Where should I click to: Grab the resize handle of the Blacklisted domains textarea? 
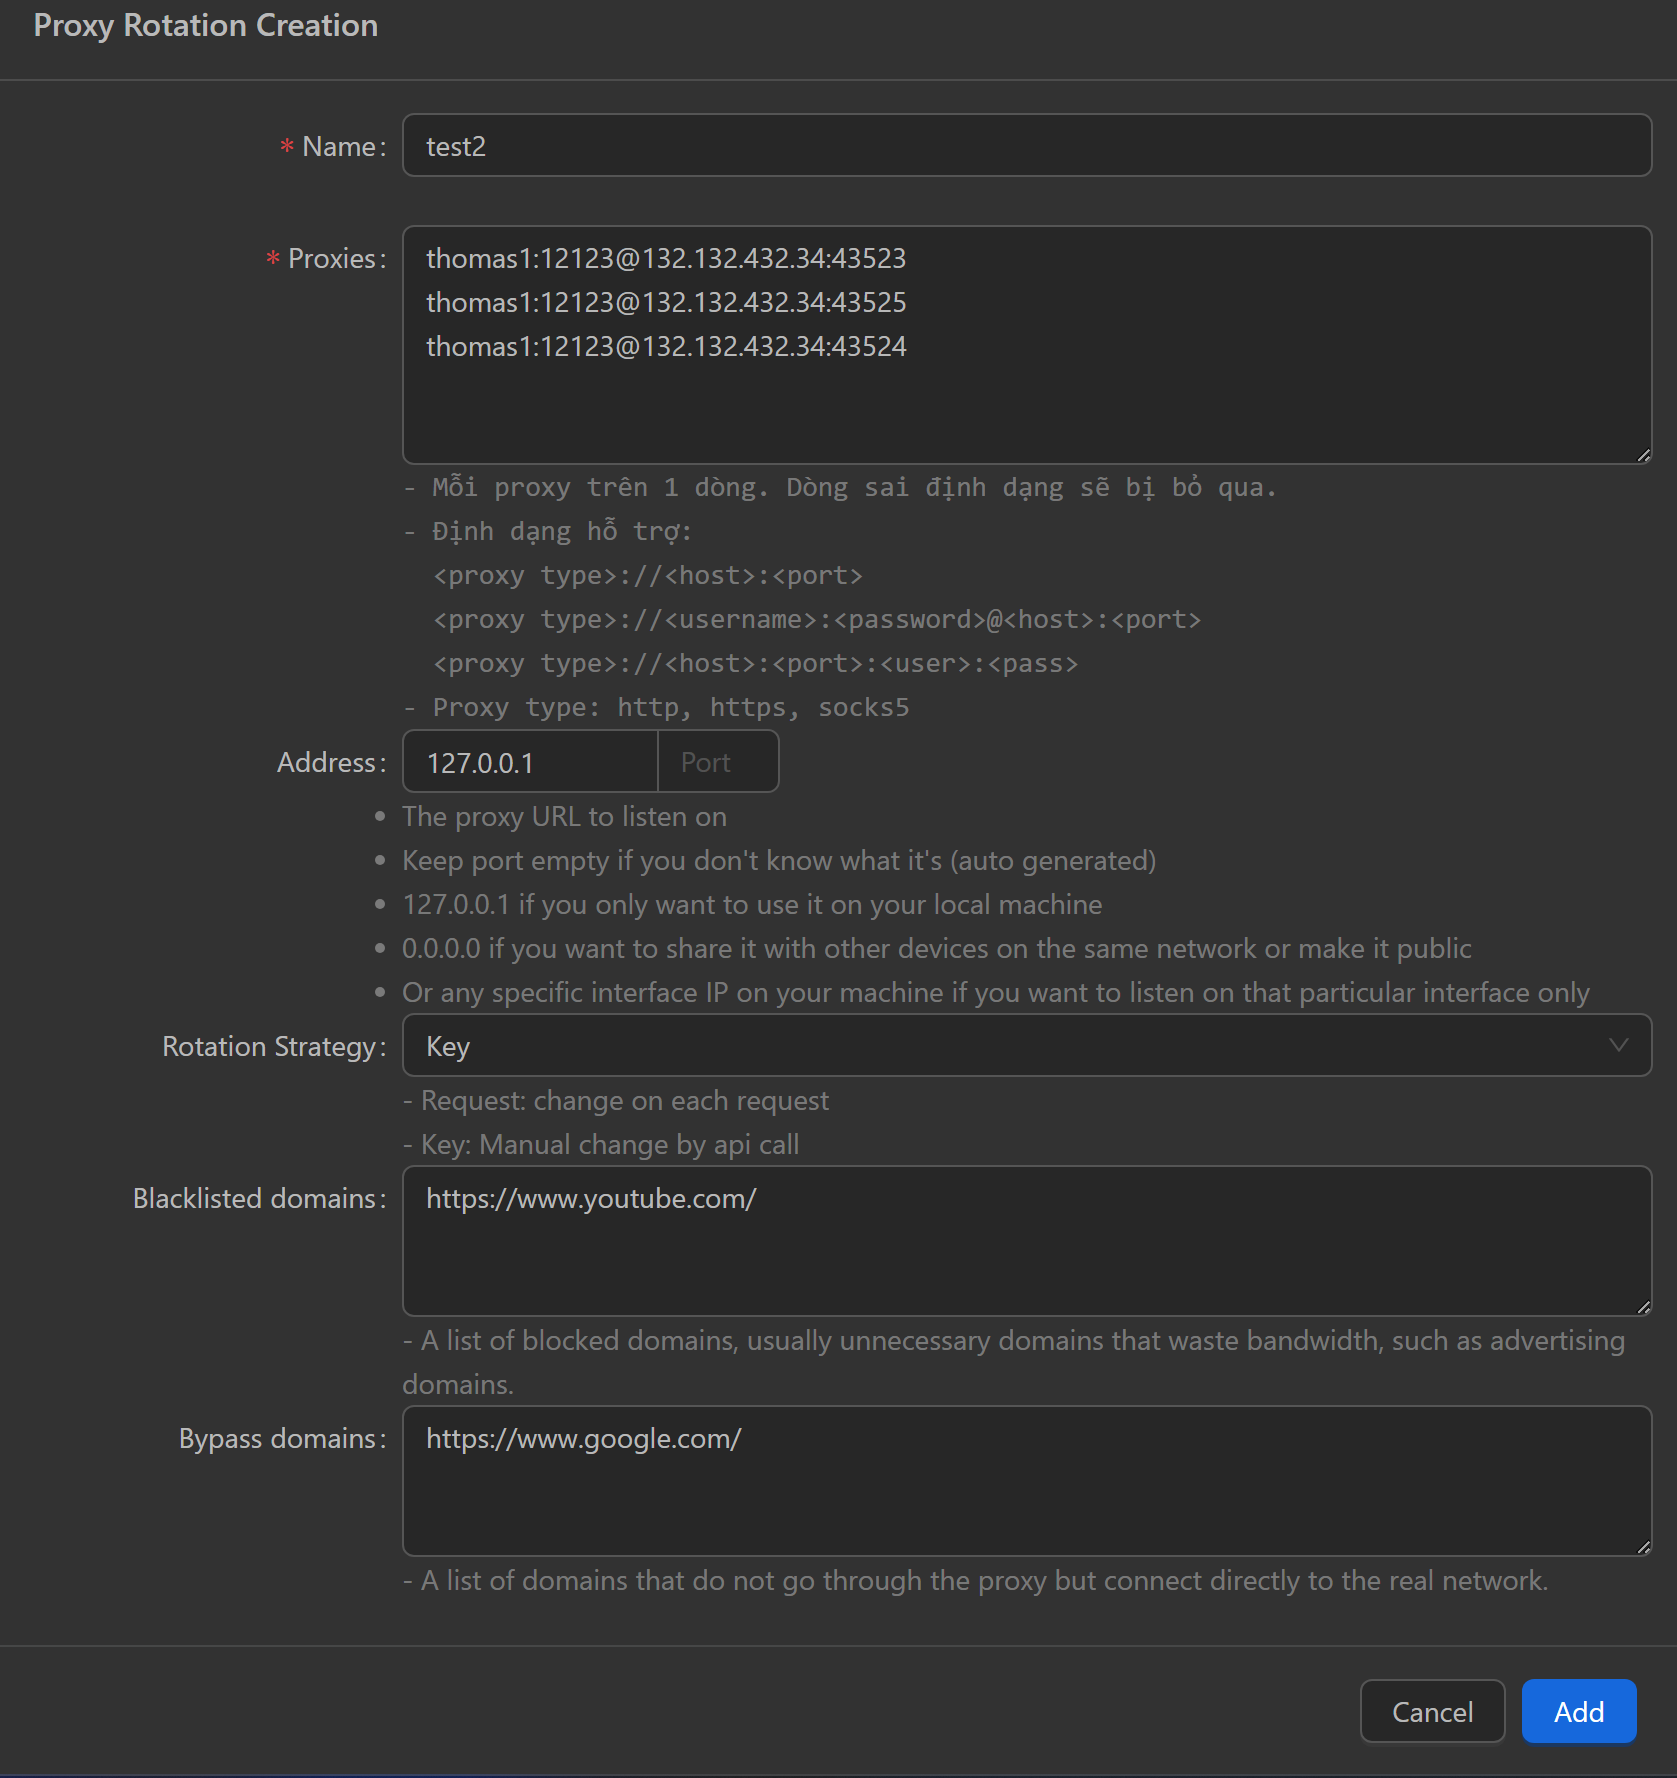click(1642, 1307)
